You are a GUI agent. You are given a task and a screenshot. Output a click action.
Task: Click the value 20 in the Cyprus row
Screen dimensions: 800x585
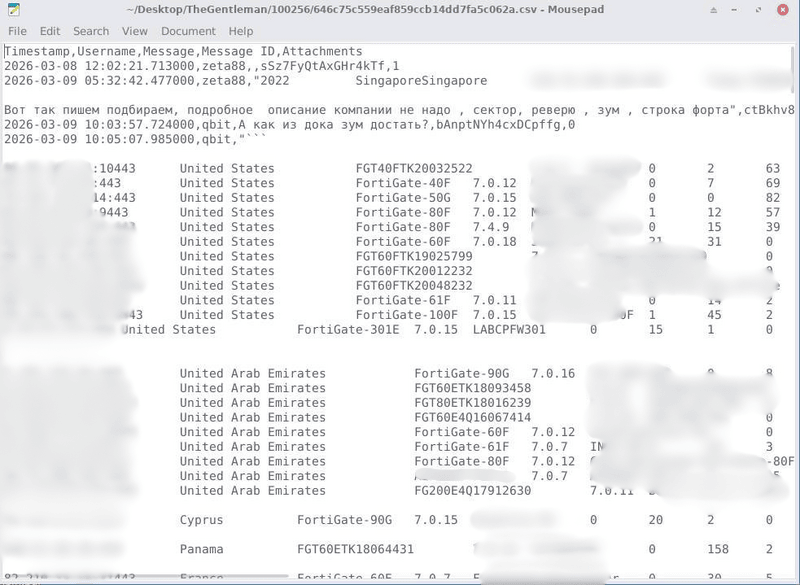[x=656, y=520]
